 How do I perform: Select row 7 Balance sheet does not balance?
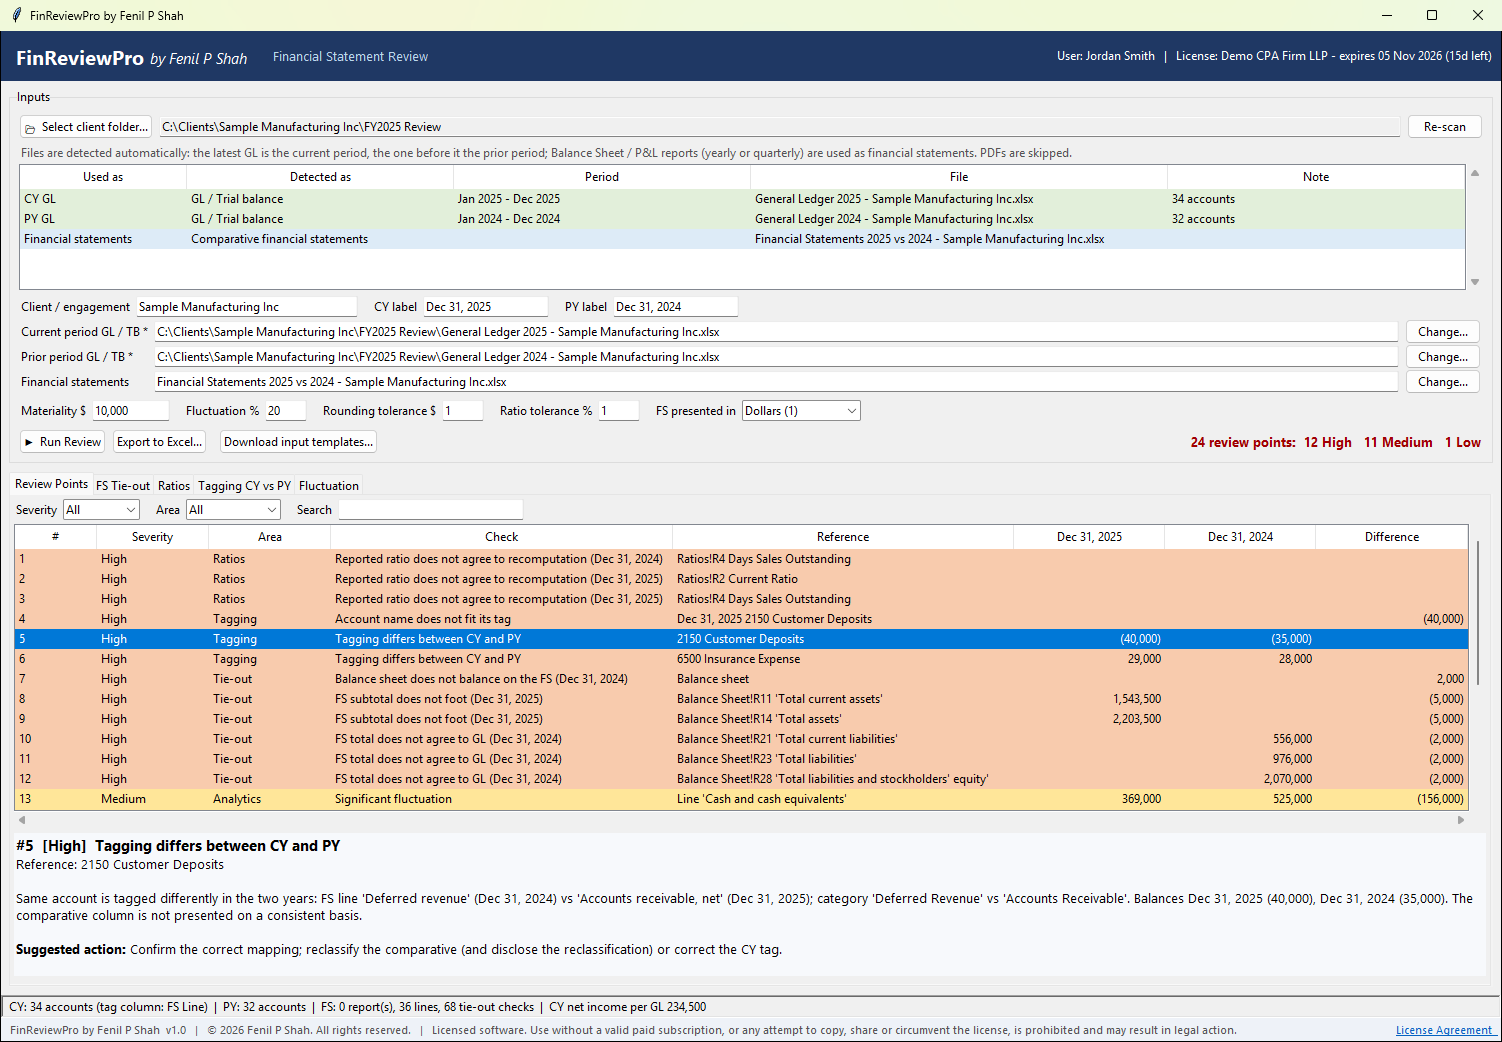point(741,679)
